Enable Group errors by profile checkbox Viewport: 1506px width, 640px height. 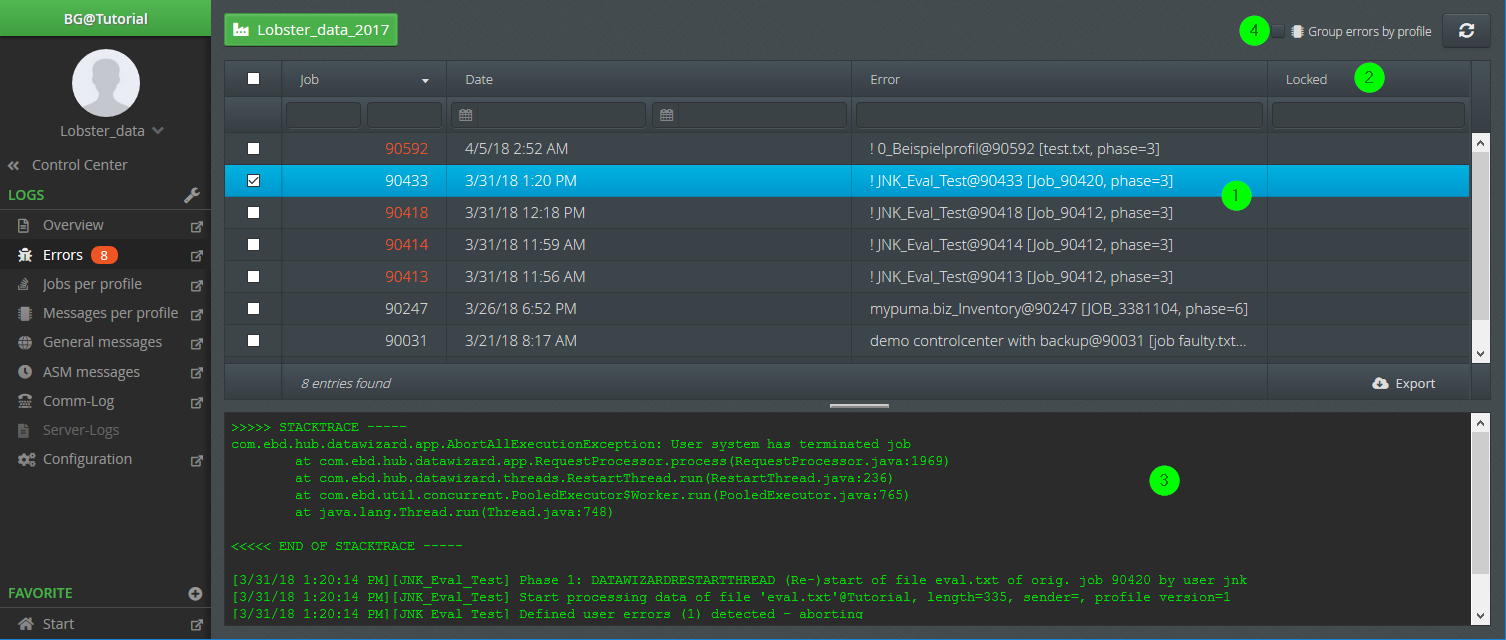pyautogui.click(x=1278, y=31)
